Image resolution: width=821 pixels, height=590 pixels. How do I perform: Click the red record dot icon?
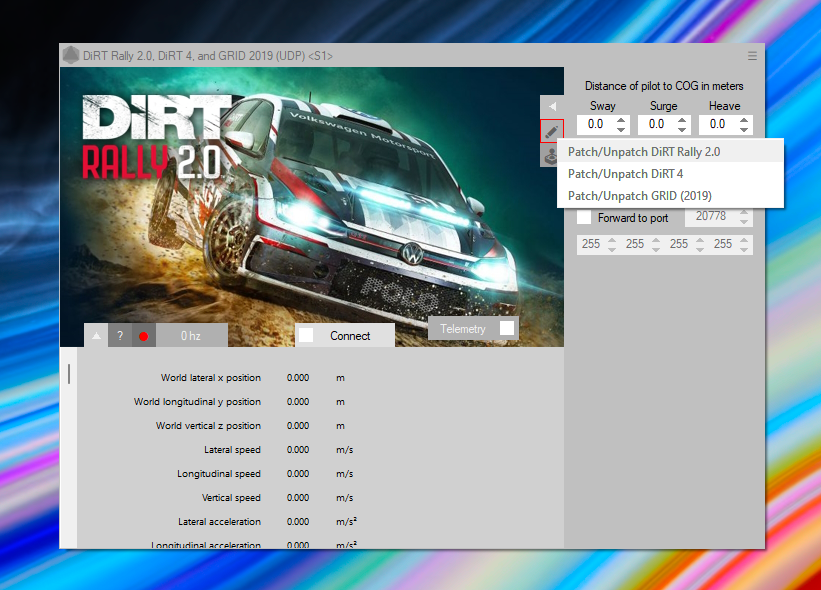(x=143, y=336)
